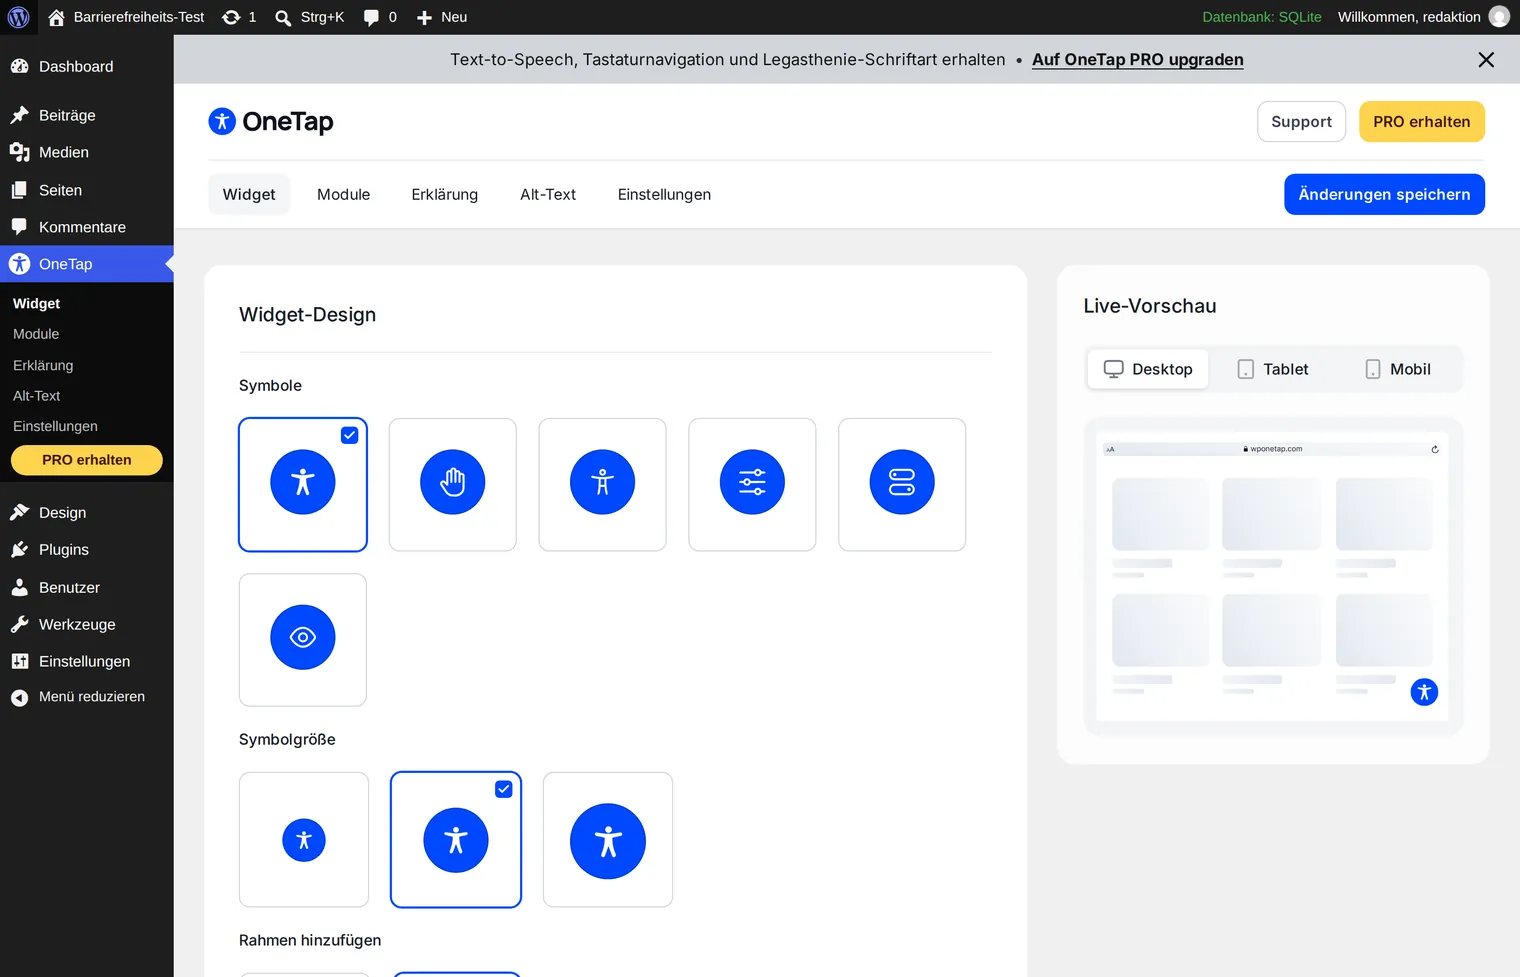The width and height of the screenshot is (1520, 977).
Task: Click the OneTap logo in the header
Action: pos(271,121)
